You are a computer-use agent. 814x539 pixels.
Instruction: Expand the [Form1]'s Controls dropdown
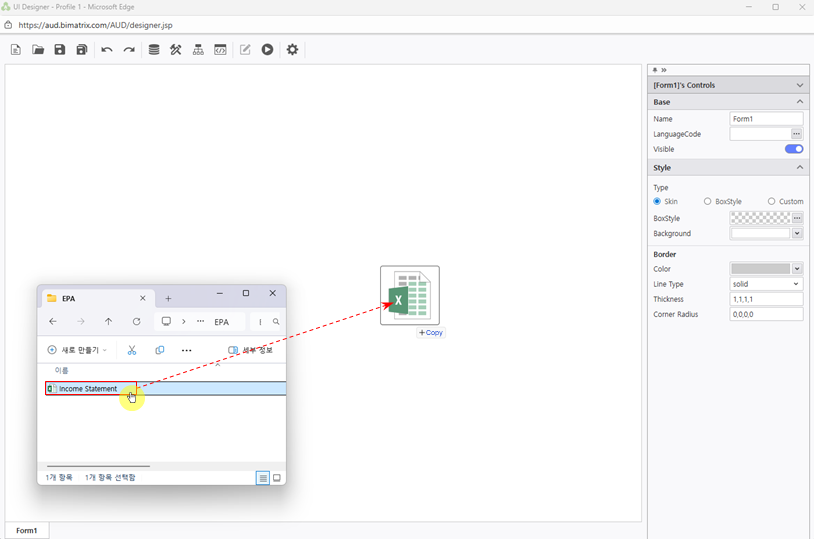click(x=799, y=86)
